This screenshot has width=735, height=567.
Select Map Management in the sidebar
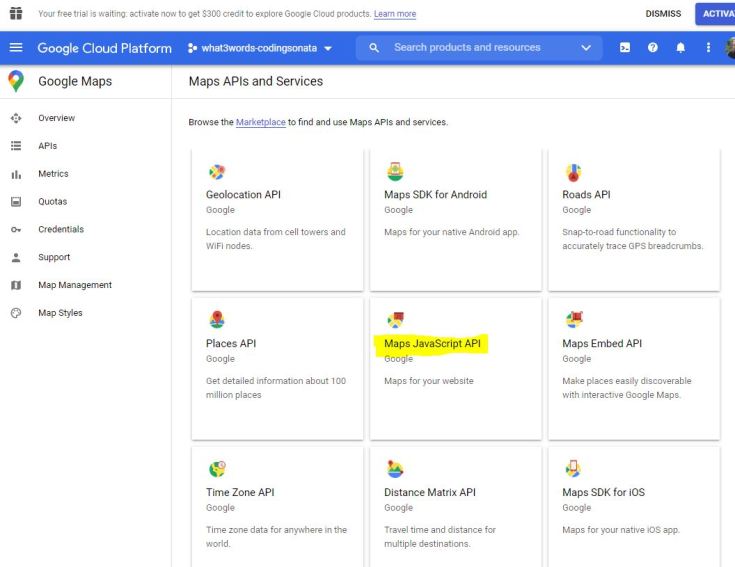tap(75, 285)
